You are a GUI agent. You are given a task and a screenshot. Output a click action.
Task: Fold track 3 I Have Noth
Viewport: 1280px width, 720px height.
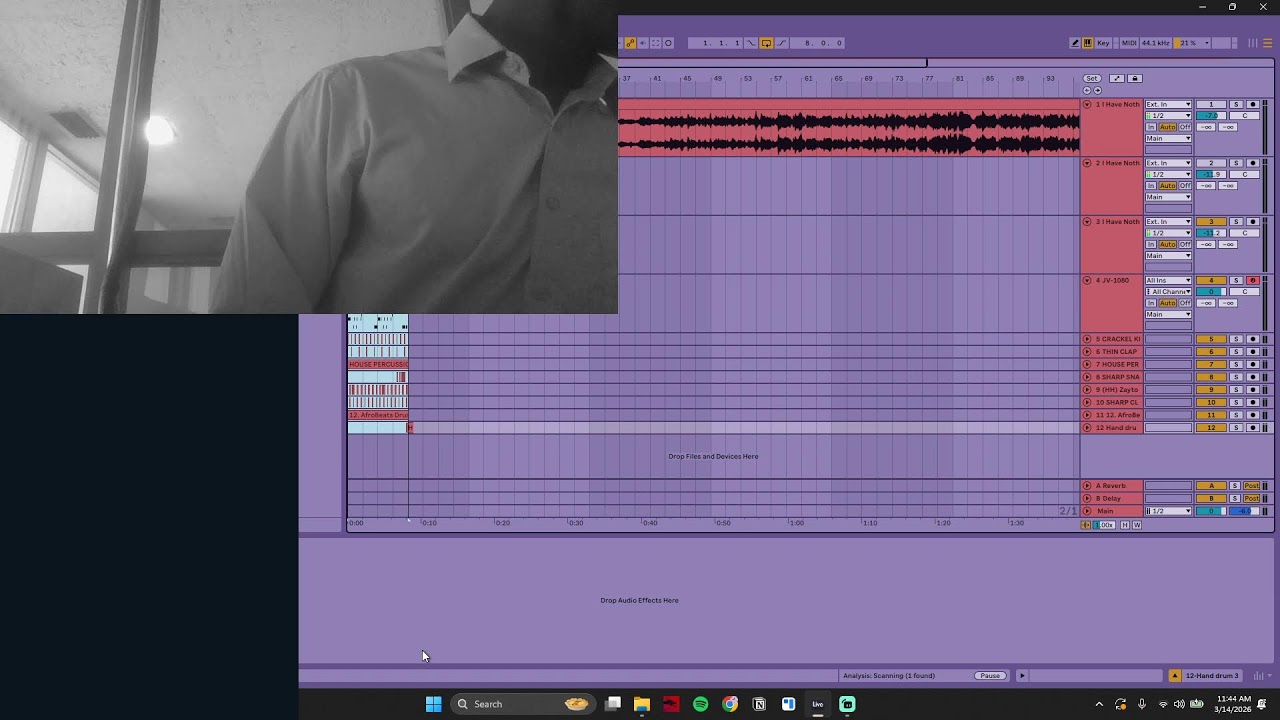pos(1087,222)
